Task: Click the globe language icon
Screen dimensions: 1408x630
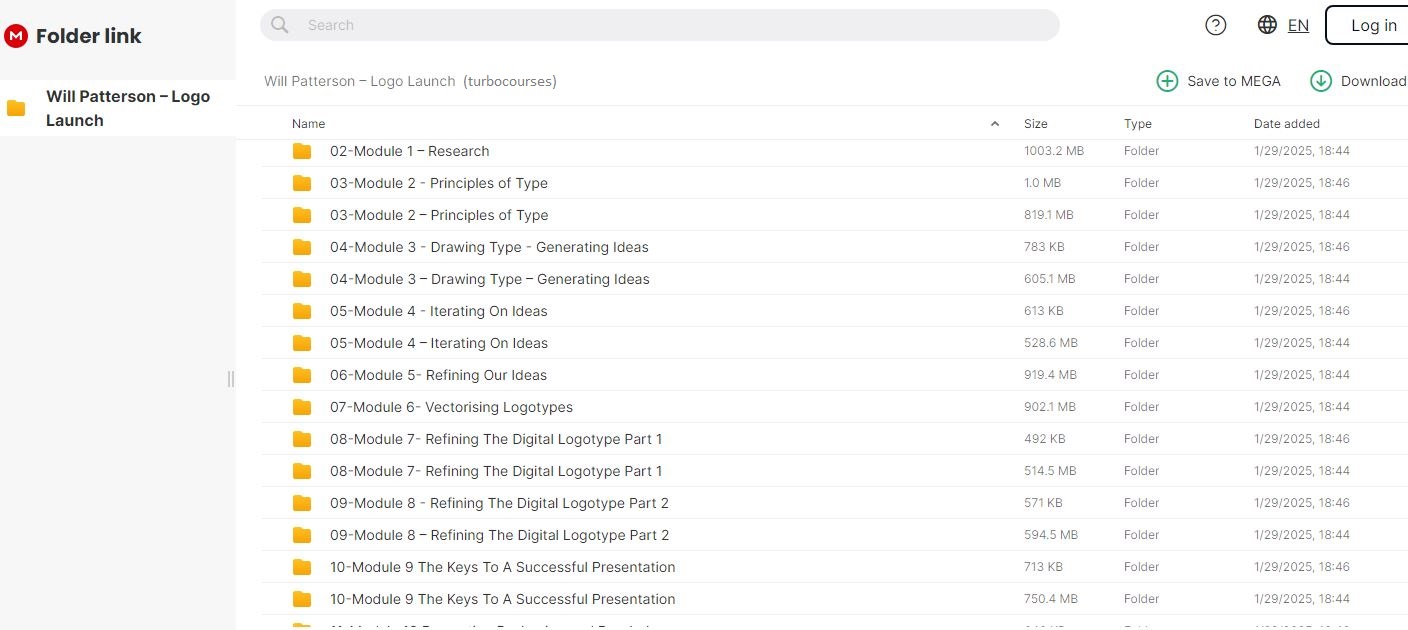Action: (1267, 26)
